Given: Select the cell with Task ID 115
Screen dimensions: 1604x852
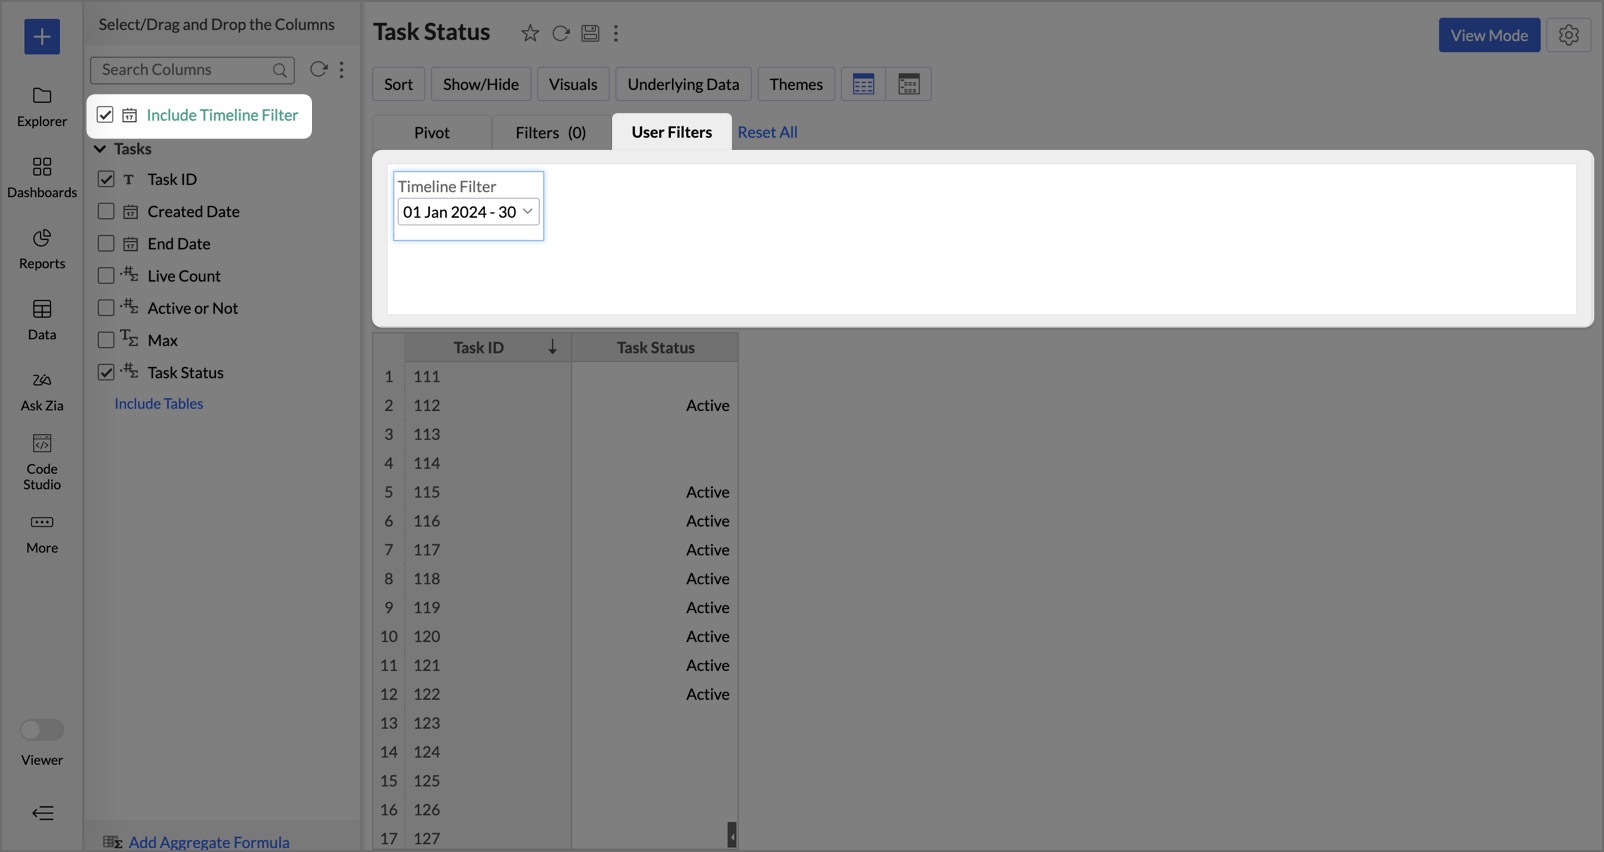Looking at the screenshot, I should [488, 492].
